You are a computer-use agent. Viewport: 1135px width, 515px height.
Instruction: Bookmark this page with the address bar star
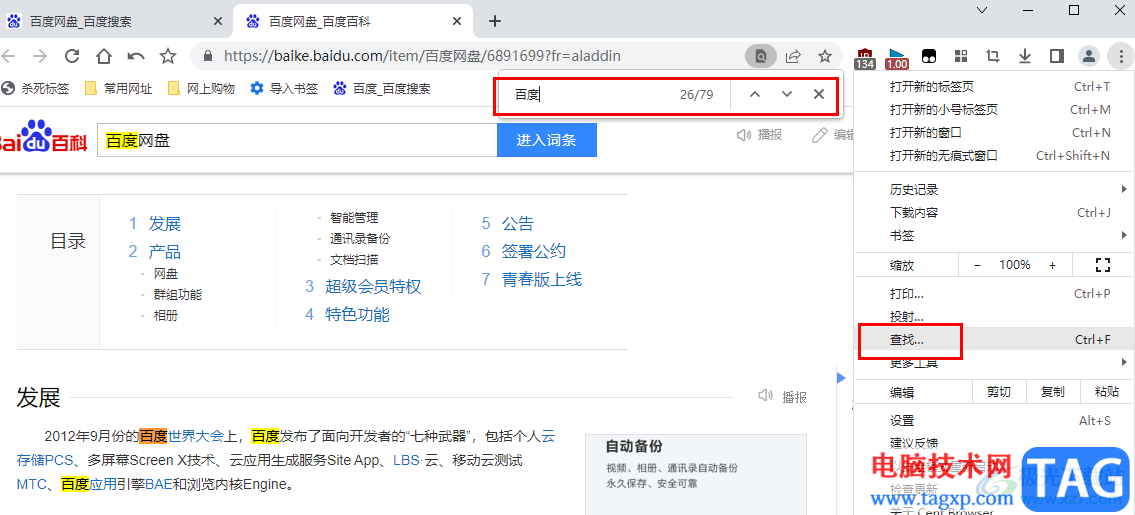(x=824, y=56)
